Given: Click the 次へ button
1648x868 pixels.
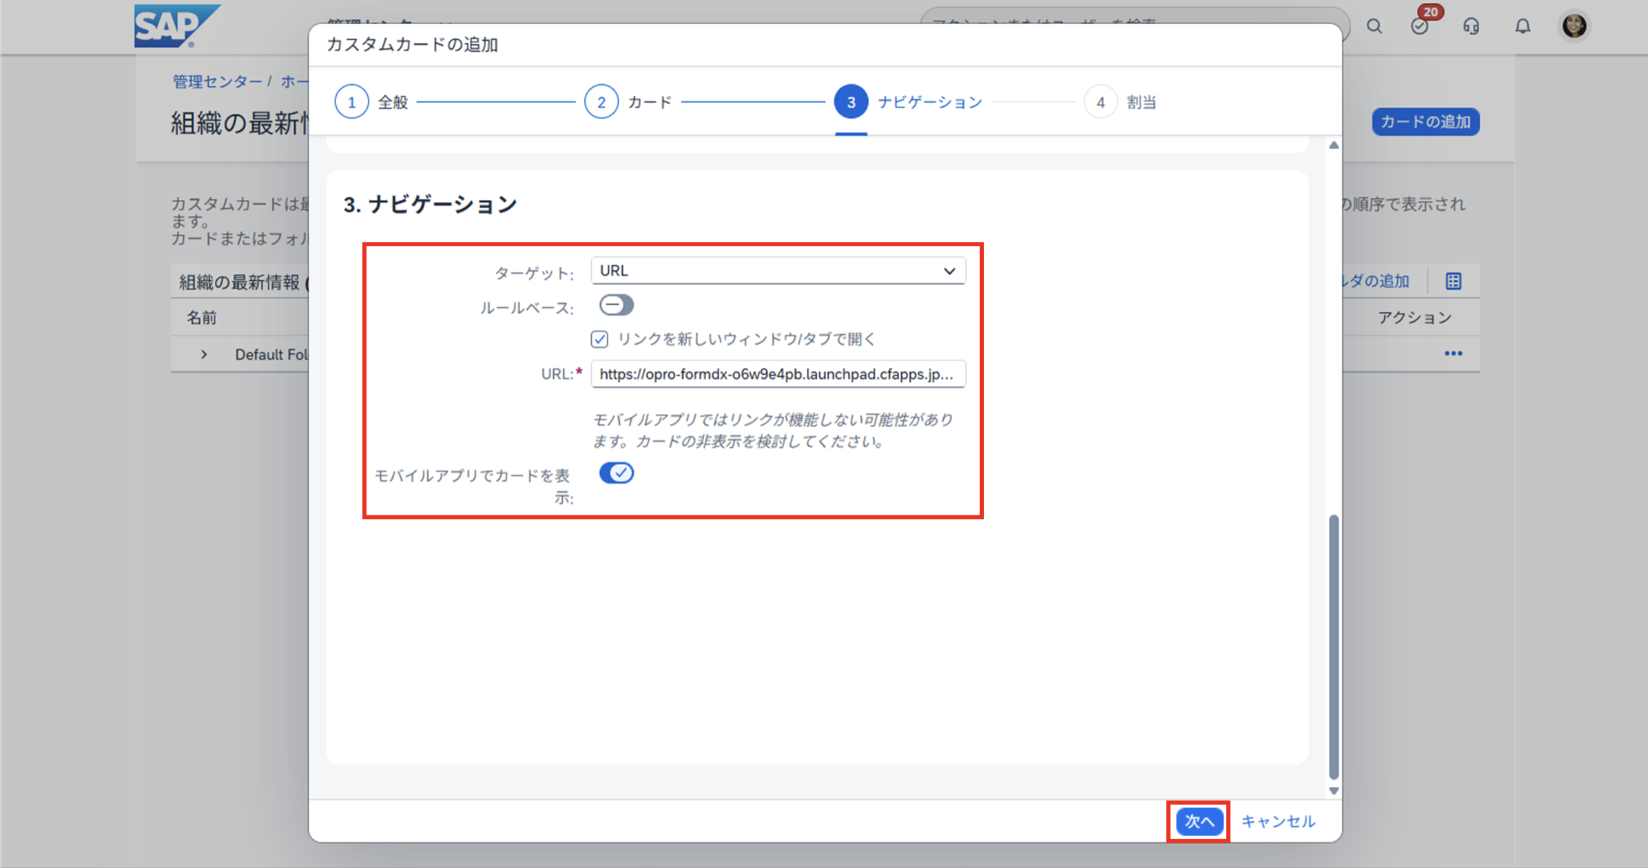Looking at the screenshot, I should [x=1198, y=822].
